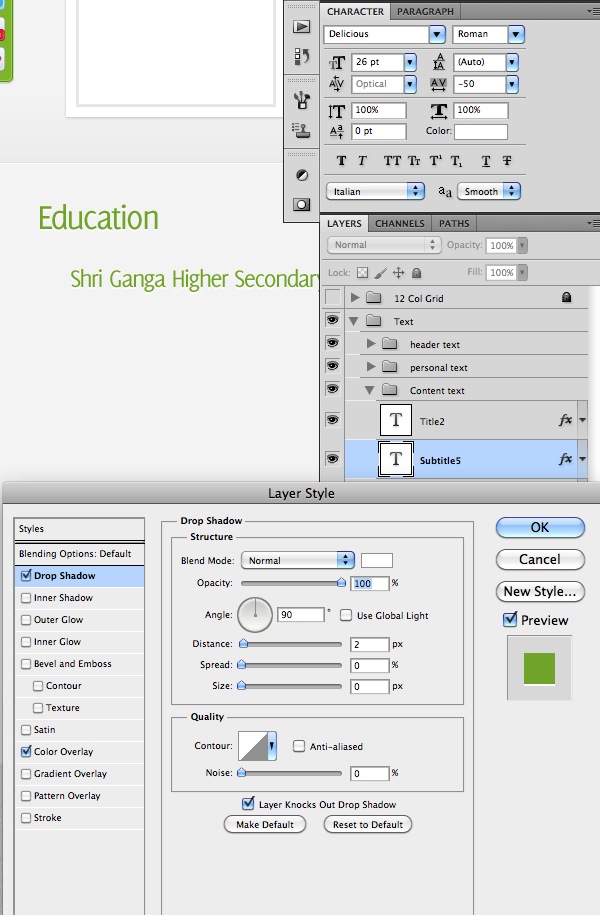Click the Make Default button
600x915 pixels.
(x=265, y=824)
